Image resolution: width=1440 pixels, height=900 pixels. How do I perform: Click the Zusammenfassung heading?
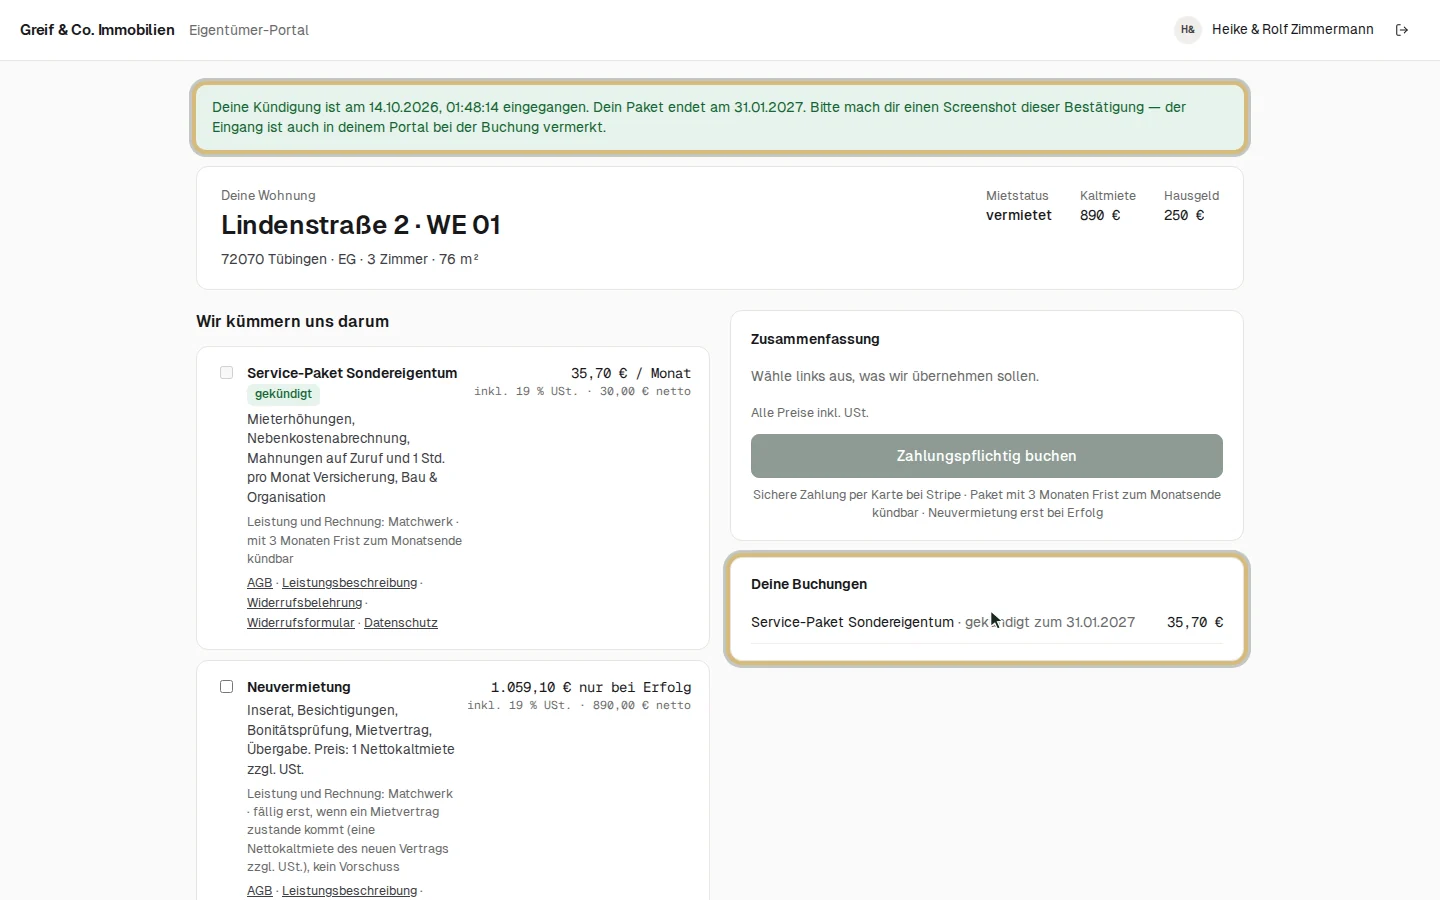pos(815,340)
